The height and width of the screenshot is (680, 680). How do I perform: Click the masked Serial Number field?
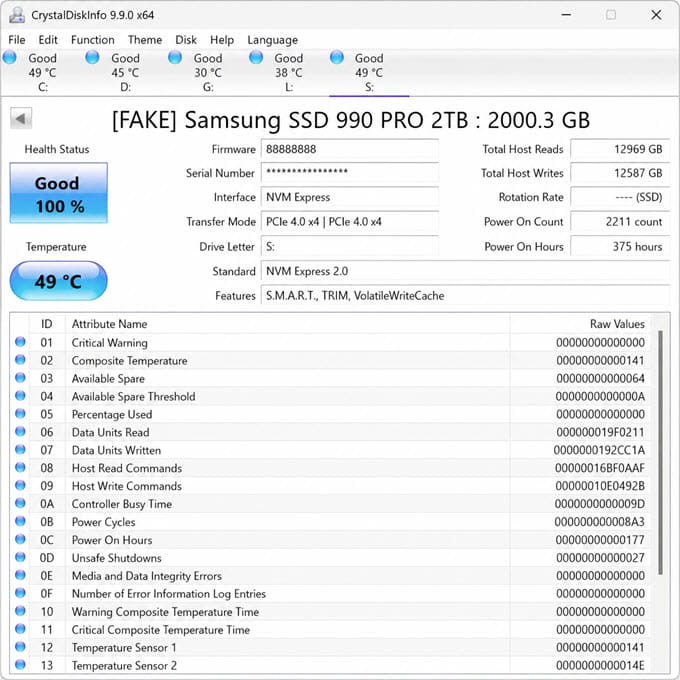click(x=350, y=173)
